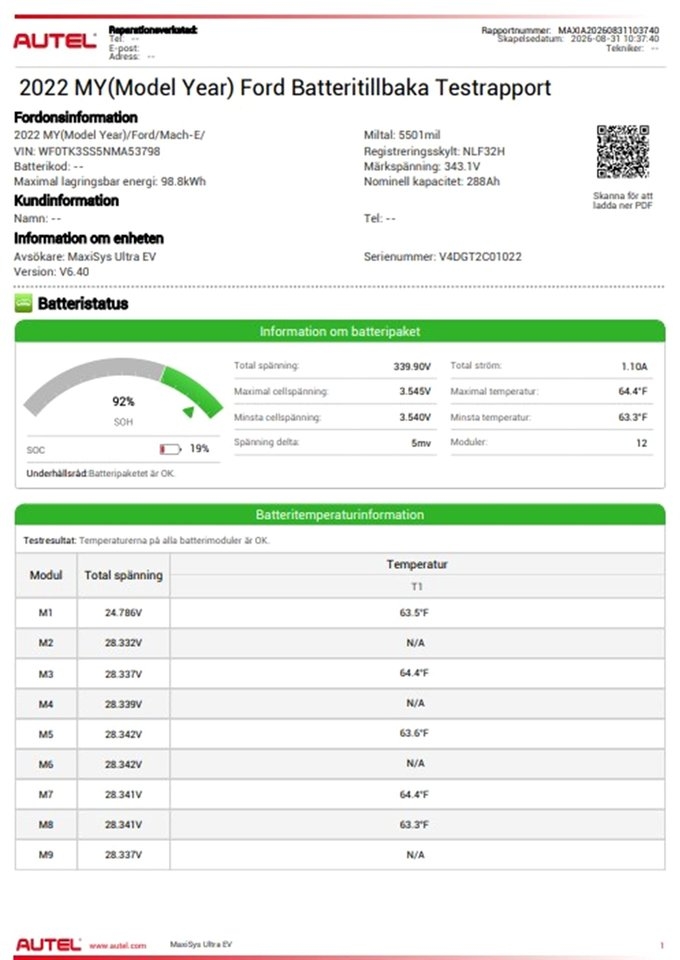Click the Spänning delta value 5mv
The image size is (680, 960).
point(421,443)
